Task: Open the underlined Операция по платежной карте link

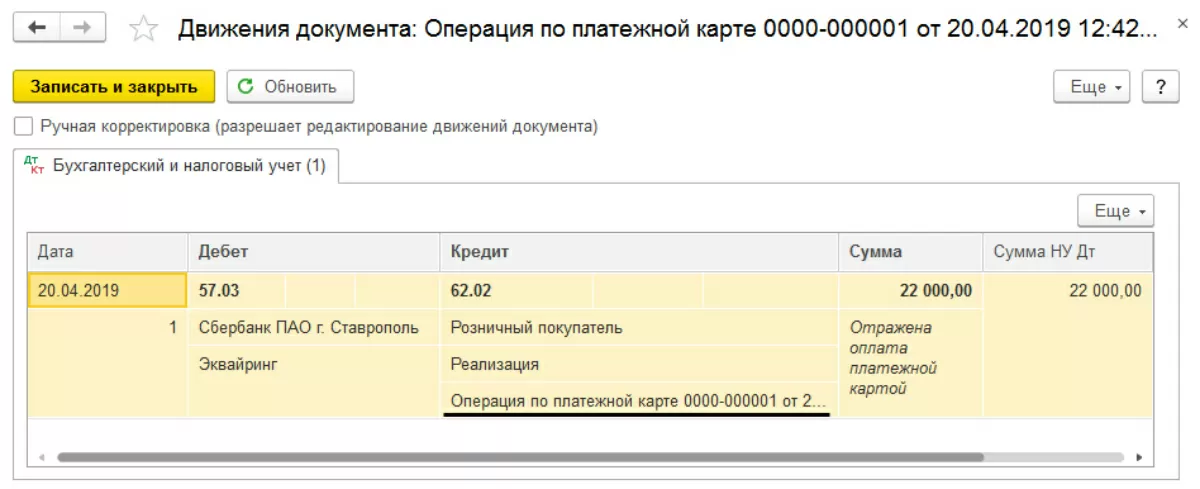Action: pos(638,401)
